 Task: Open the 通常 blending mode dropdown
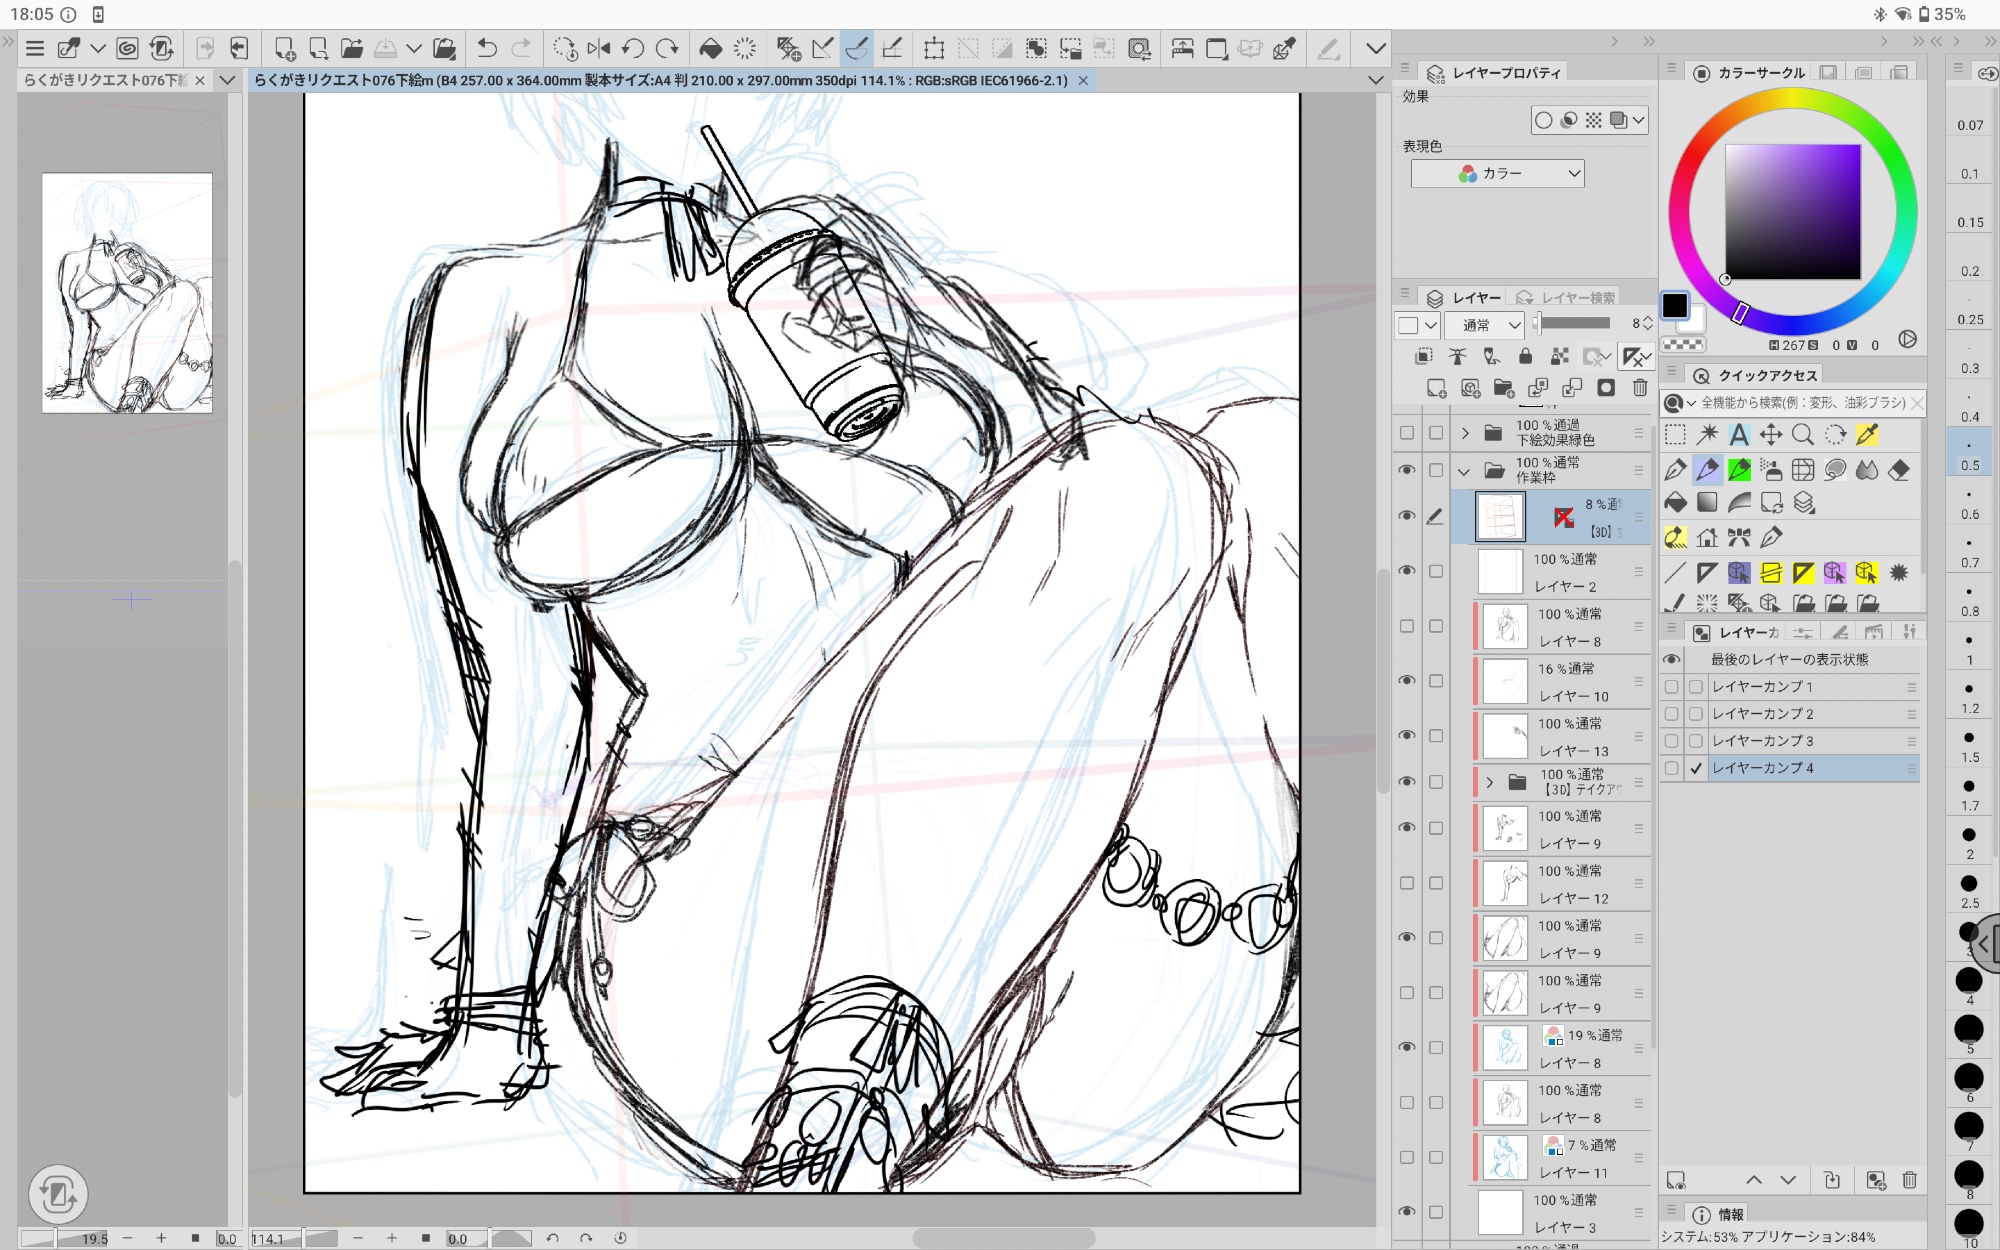(x=1485, y=325)
